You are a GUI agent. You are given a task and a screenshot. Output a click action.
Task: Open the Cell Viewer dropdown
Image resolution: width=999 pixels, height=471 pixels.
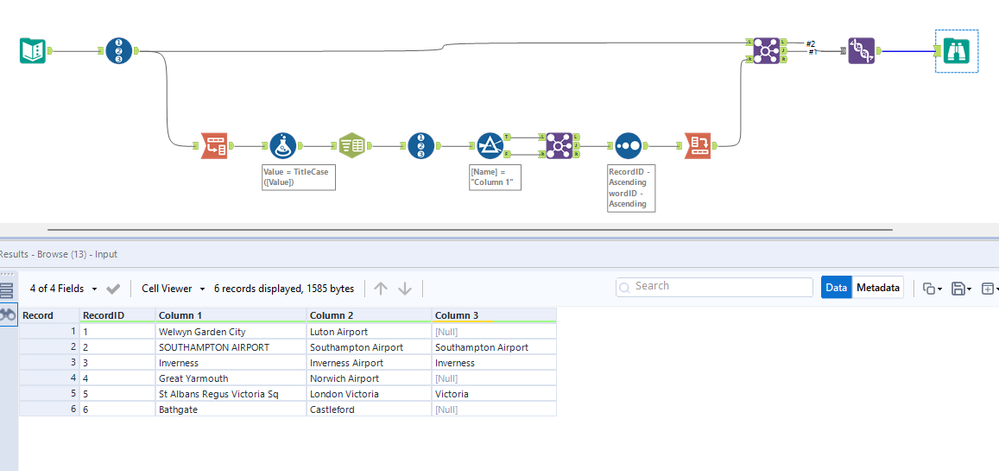pos(173,289)
